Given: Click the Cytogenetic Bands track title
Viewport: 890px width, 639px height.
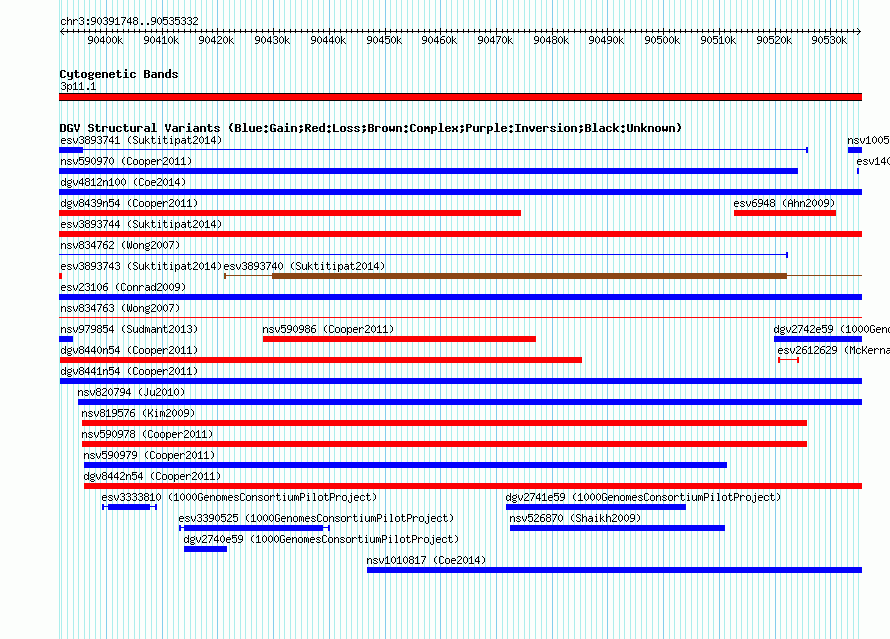Looking at the screenshot, I should [119, 74].
